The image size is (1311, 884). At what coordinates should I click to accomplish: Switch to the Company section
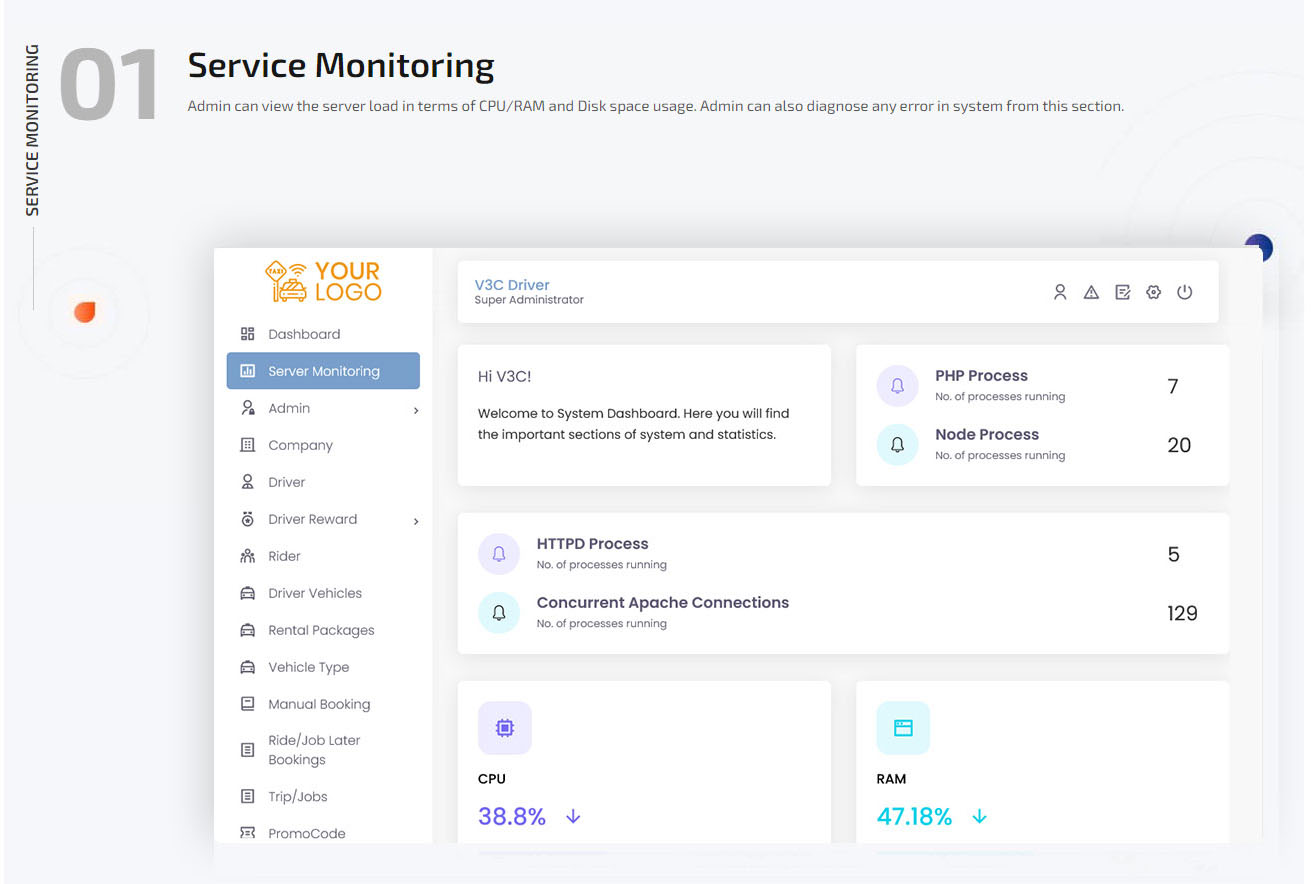coord(300,445)
